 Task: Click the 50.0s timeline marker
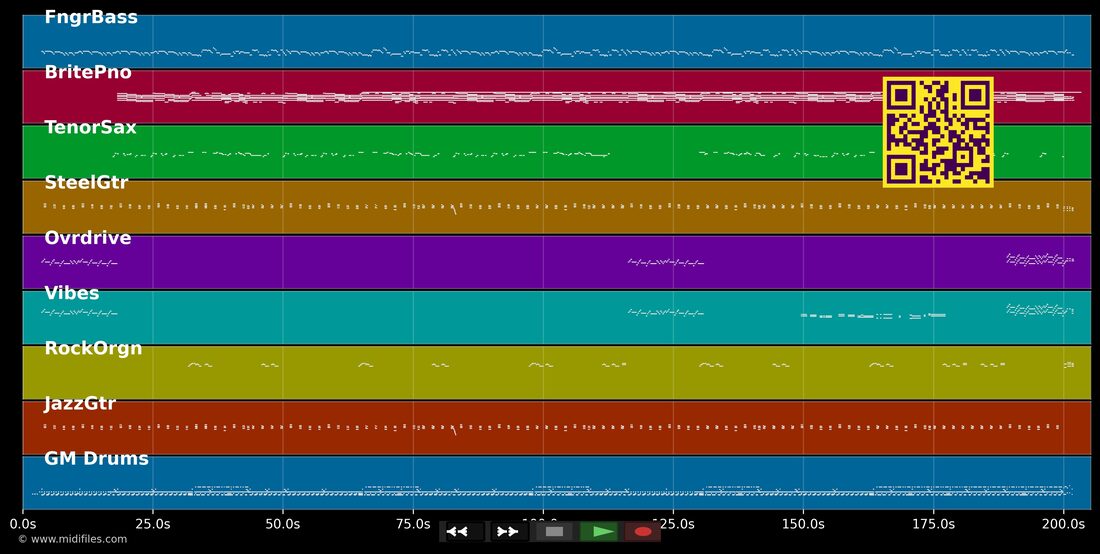(x=283, y=524)
